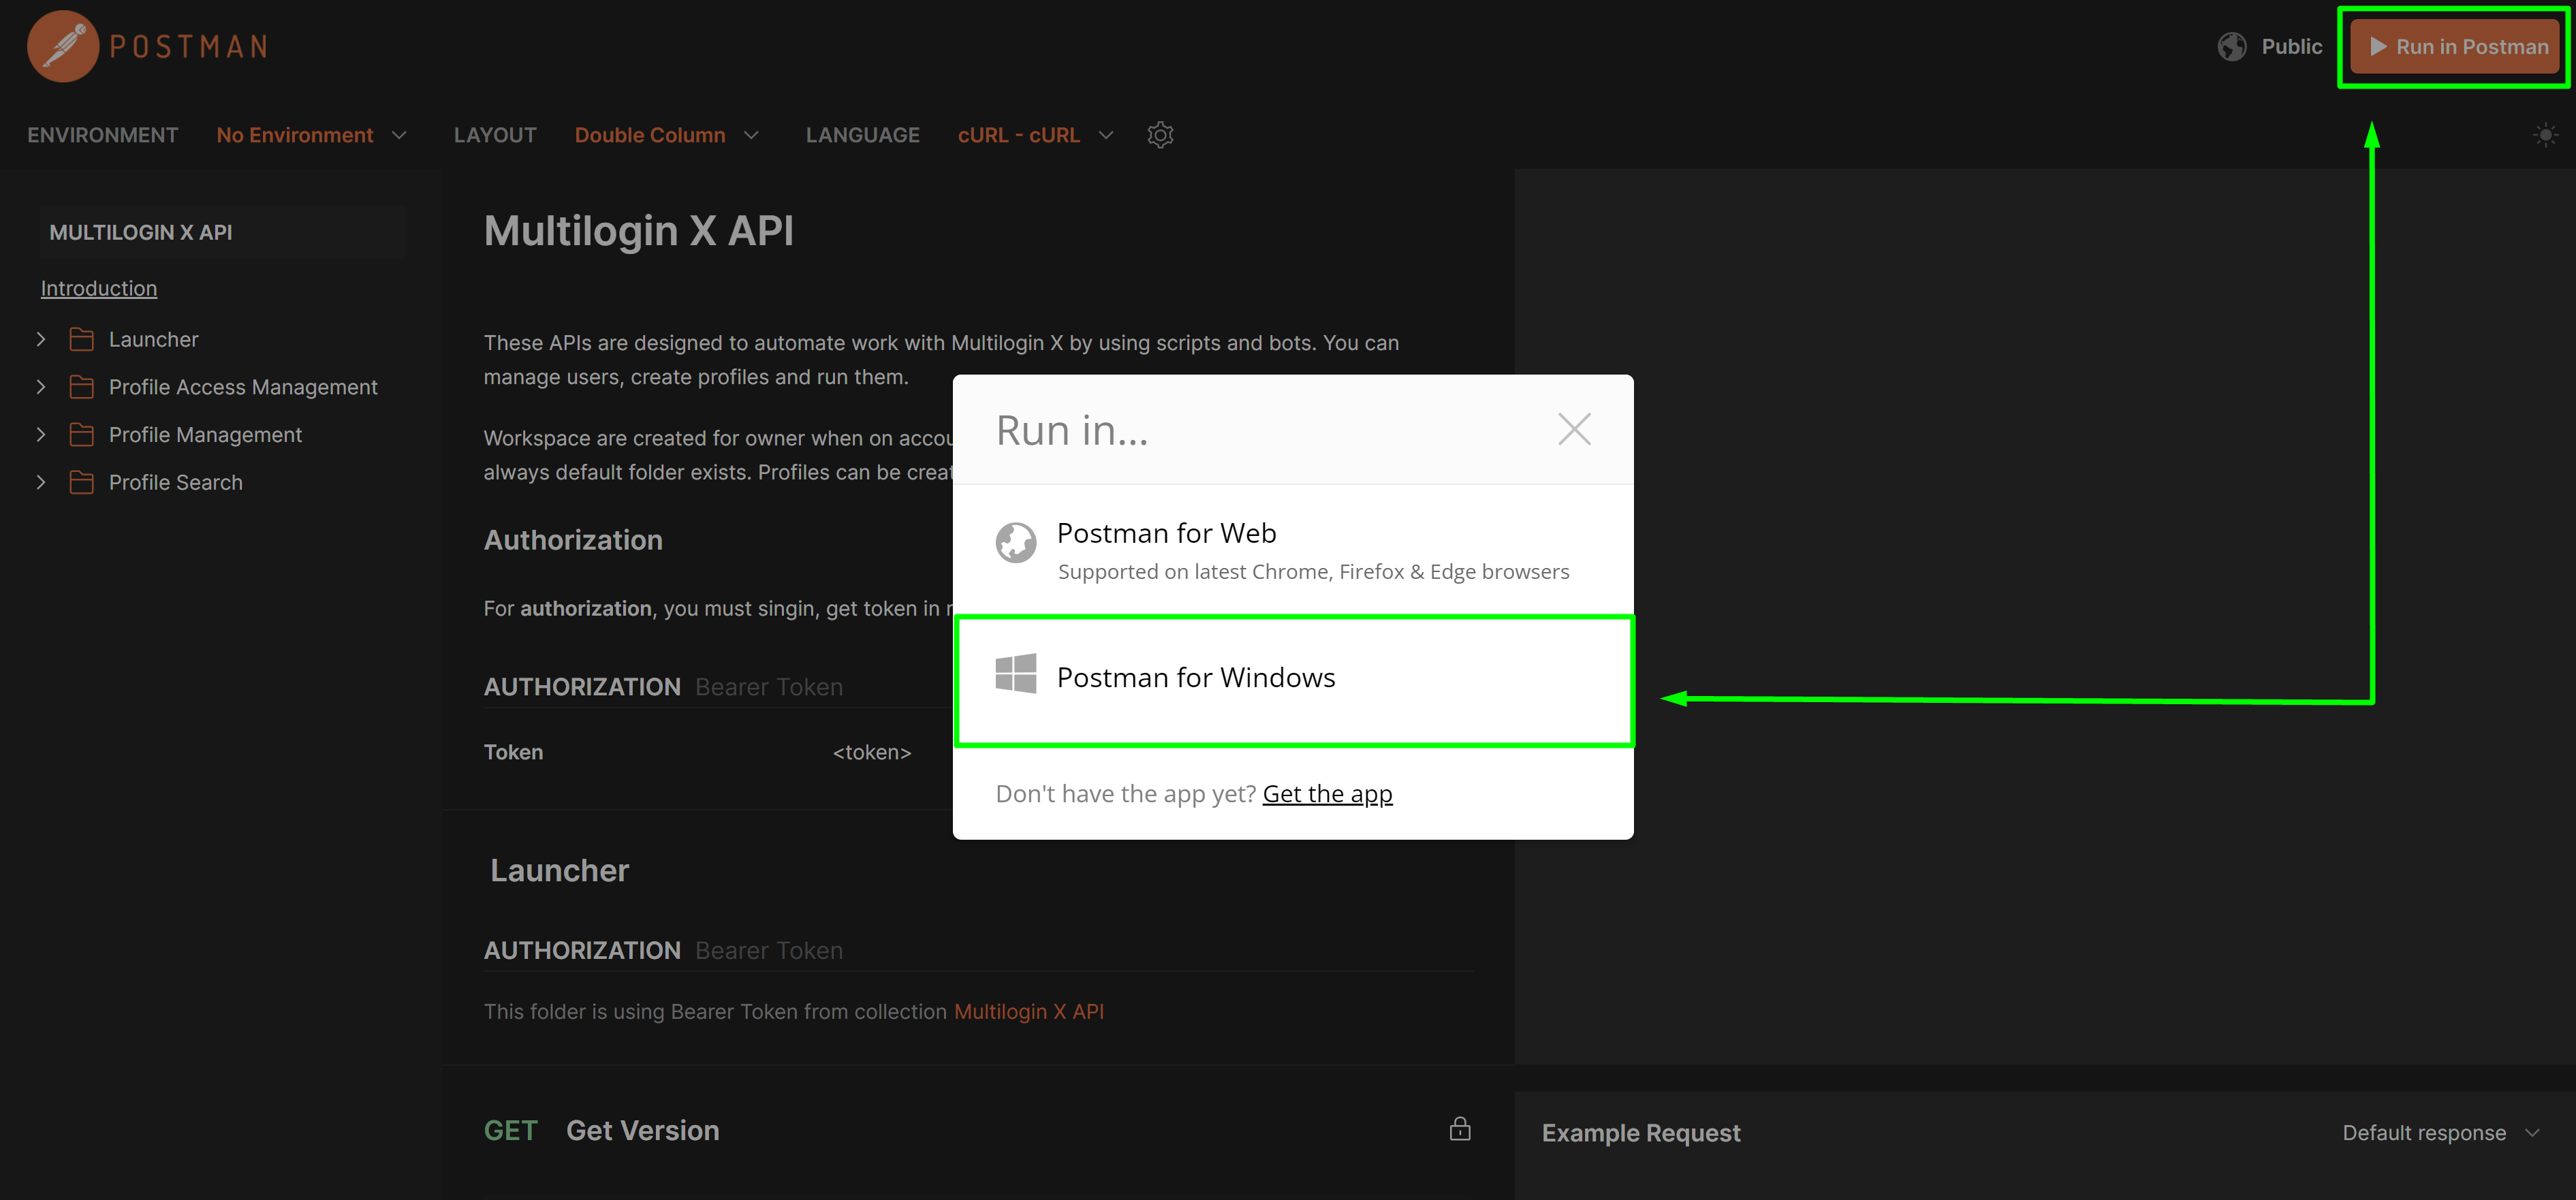Image resolution: width=2576 pixels, height=1200 pixels.
Task: Open the No Environment dropdown
Action: click(x=311, y=135)
